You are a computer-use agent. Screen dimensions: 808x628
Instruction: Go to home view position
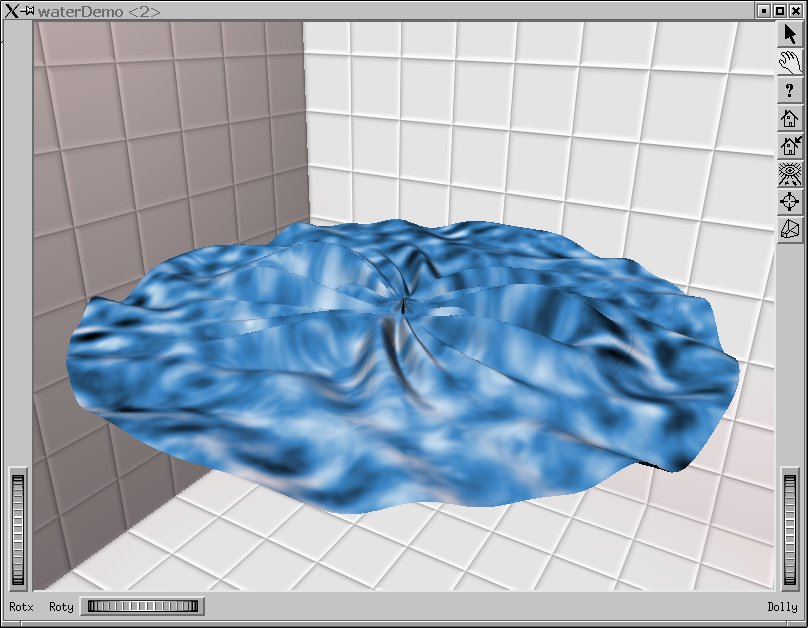(789, 118)
